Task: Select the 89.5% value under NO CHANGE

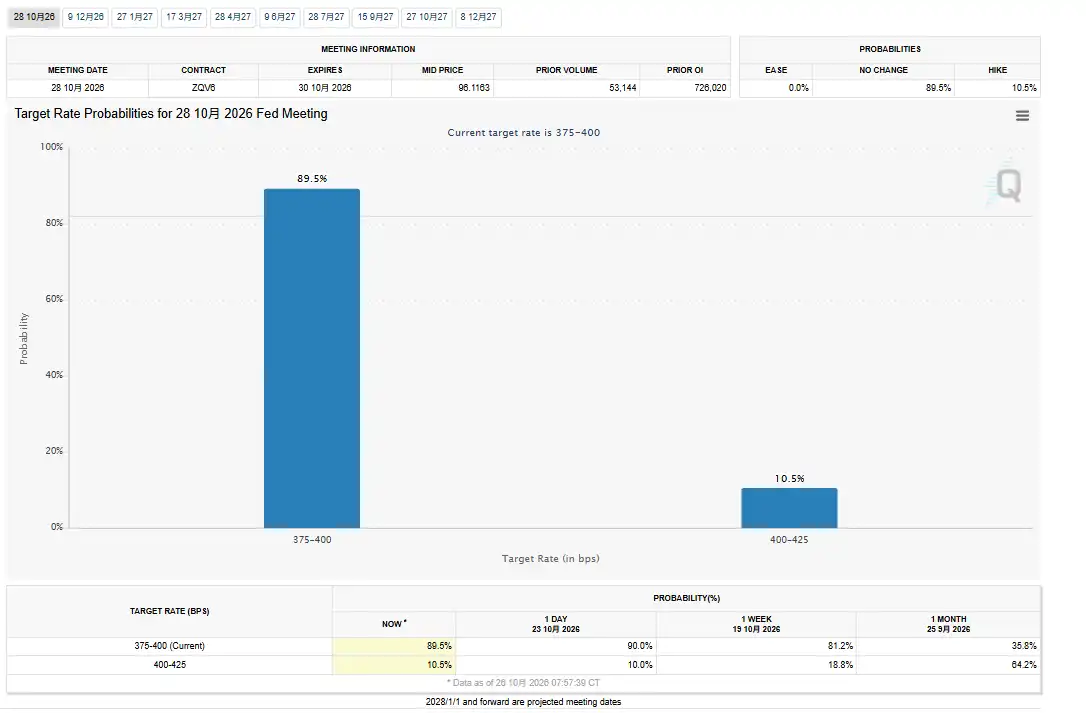Action: (938, 88)
